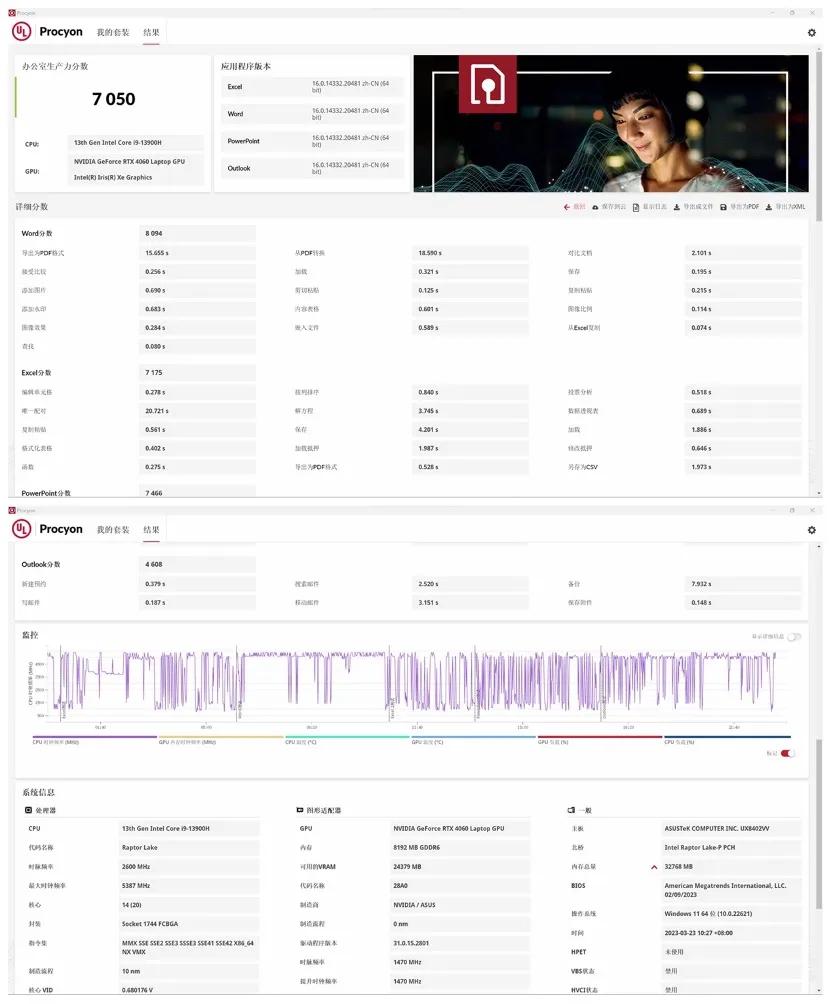Click the export as PDF disk icon

point(723,207)
